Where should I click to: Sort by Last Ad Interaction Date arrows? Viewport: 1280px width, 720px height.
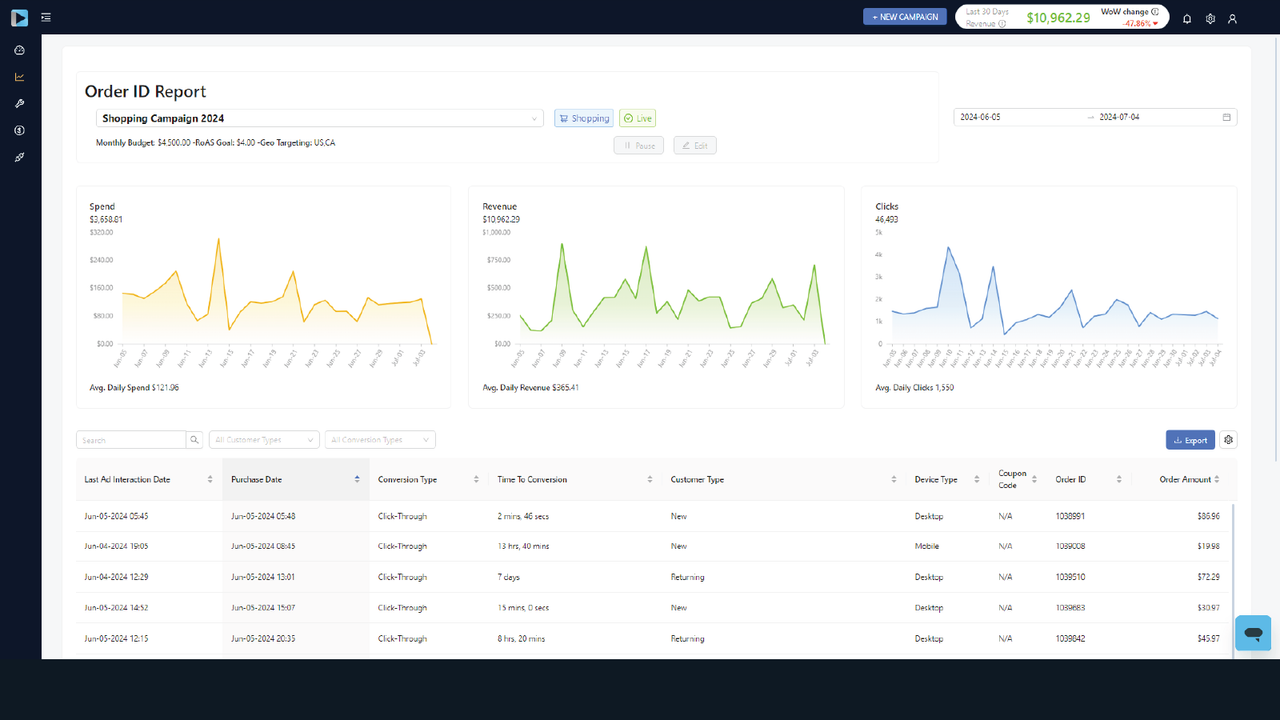coord(210,480)
